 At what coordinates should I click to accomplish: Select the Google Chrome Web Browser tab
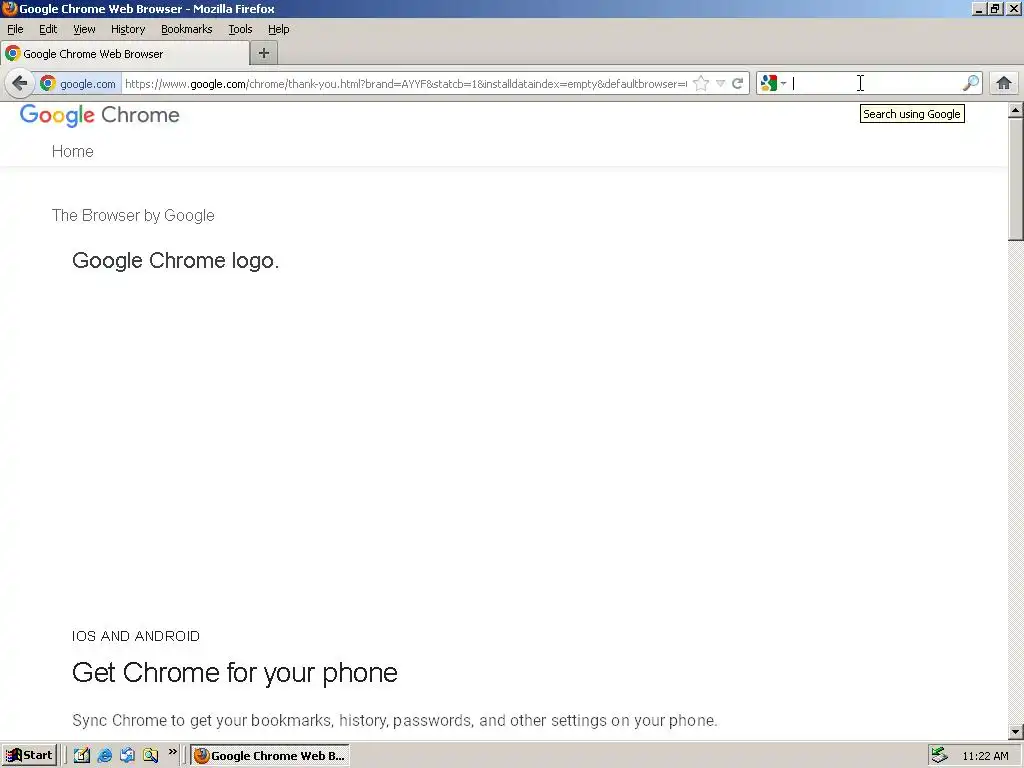tap(125, 54)
